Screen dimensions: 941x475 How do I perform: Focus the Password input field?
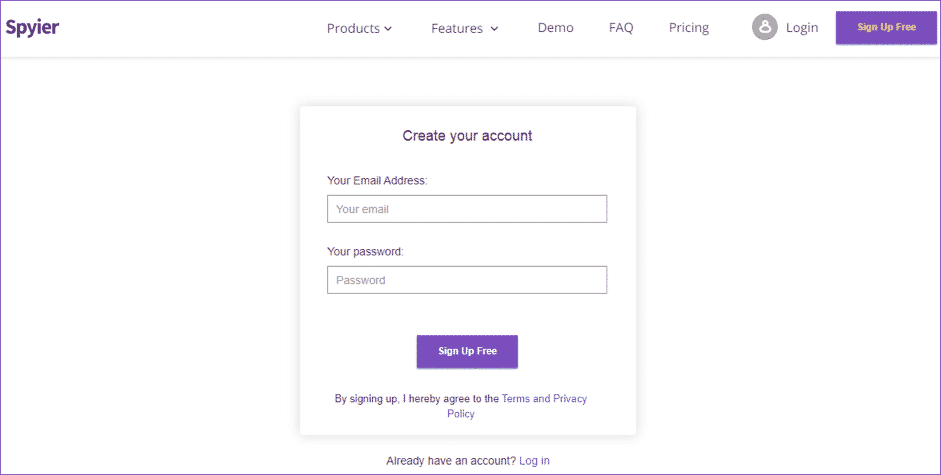pyautogui.click(x=467, y=280)
